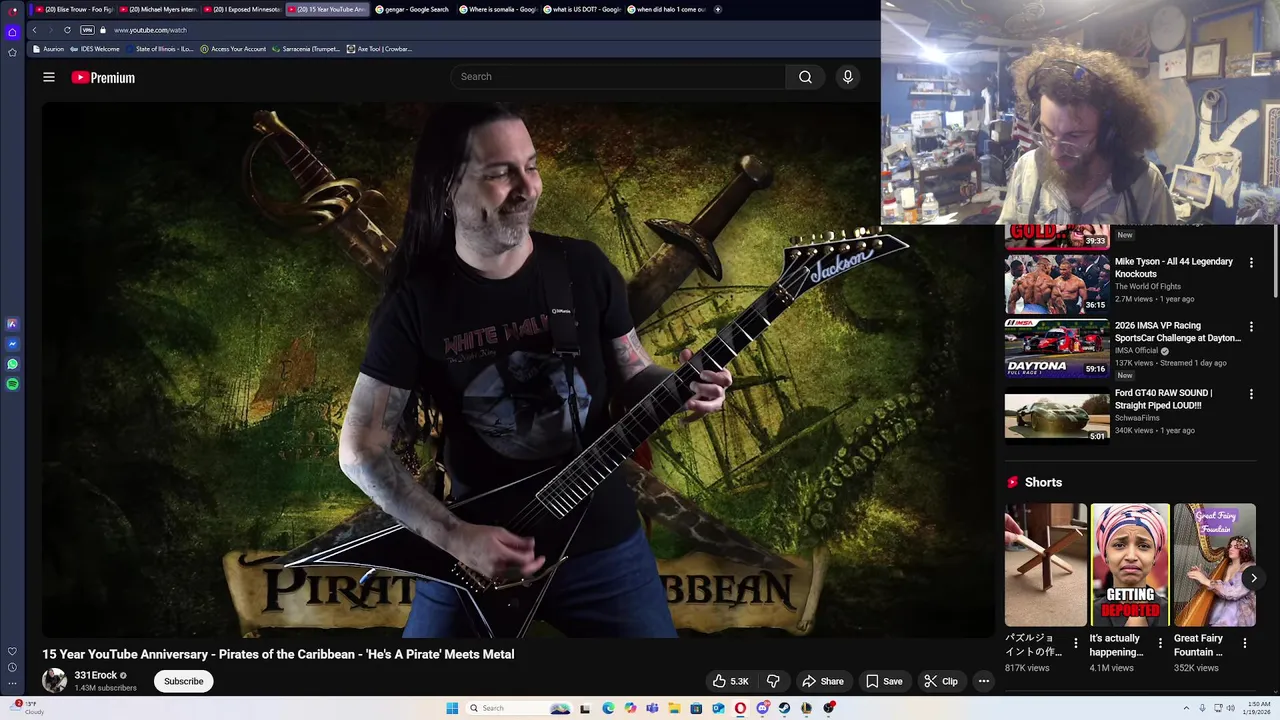Switch to Where is somalia tab
The width and height of the screenshot is (1280, 720).
click(497, 9)
